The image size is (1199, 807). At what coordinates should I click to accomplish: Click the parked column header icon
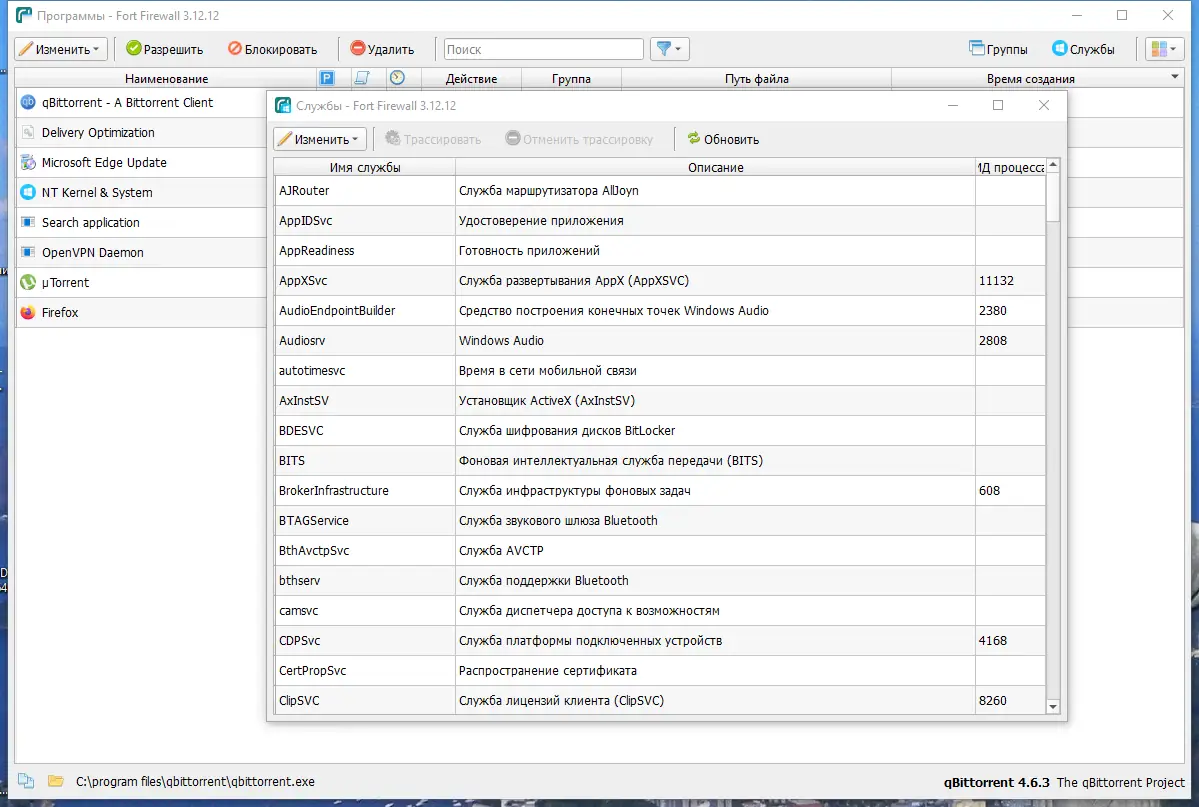(x=327, y=78)
